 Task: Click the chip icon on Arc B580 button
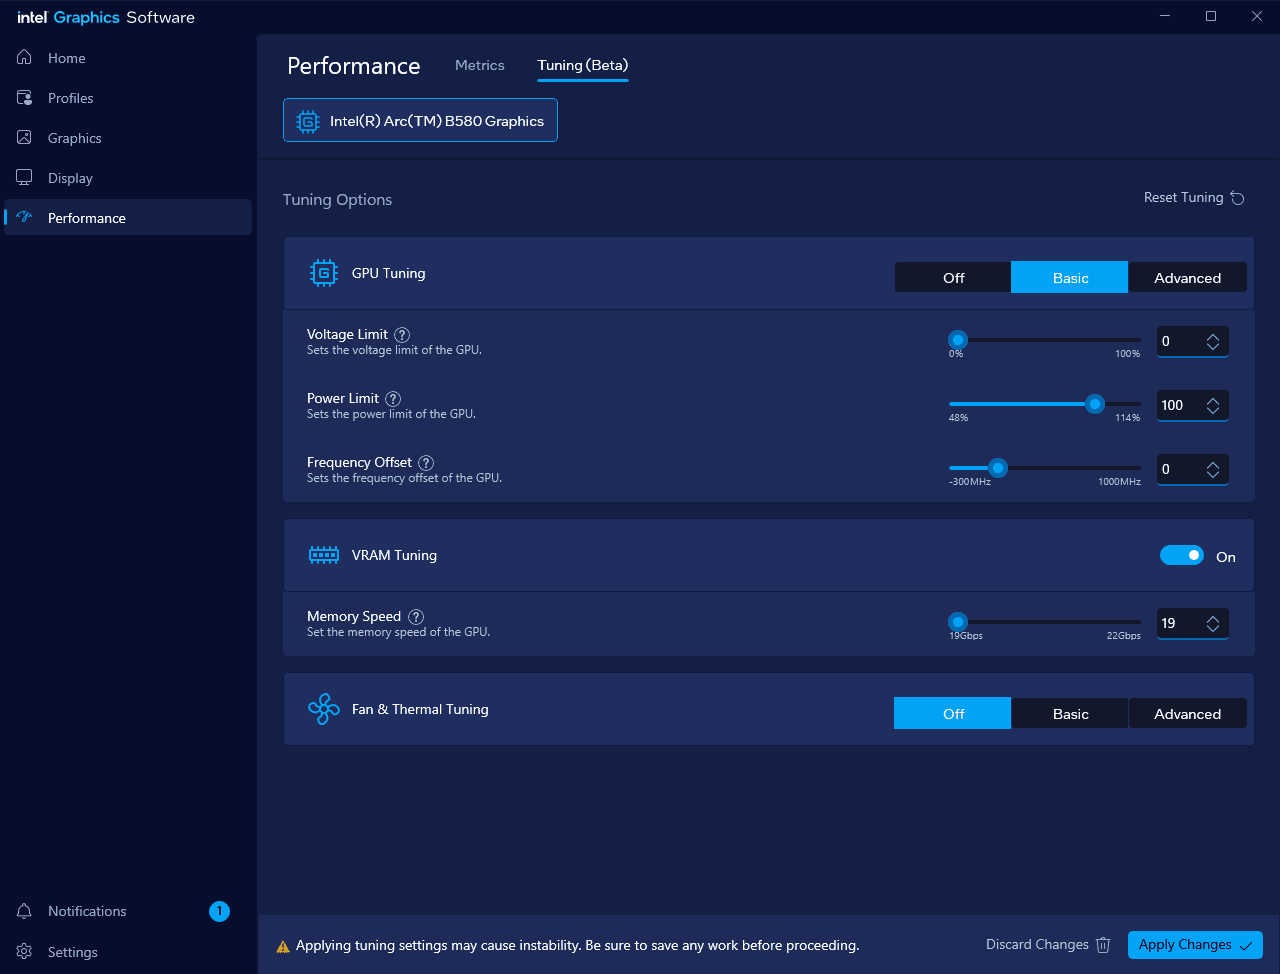(308, 121)
